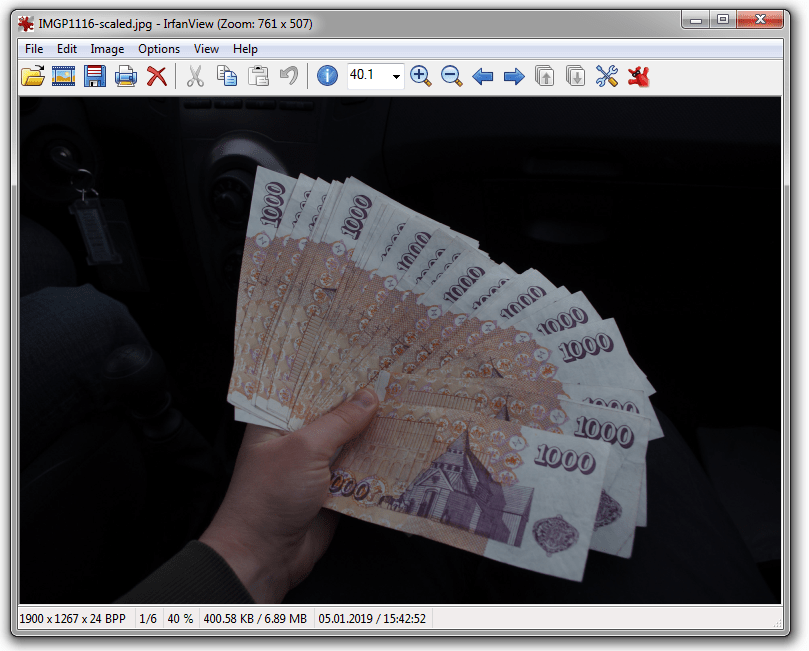This screenshot has height=651, width=809.
Task: Show image information via the blue 'i' icon
Action: point(327,76)
